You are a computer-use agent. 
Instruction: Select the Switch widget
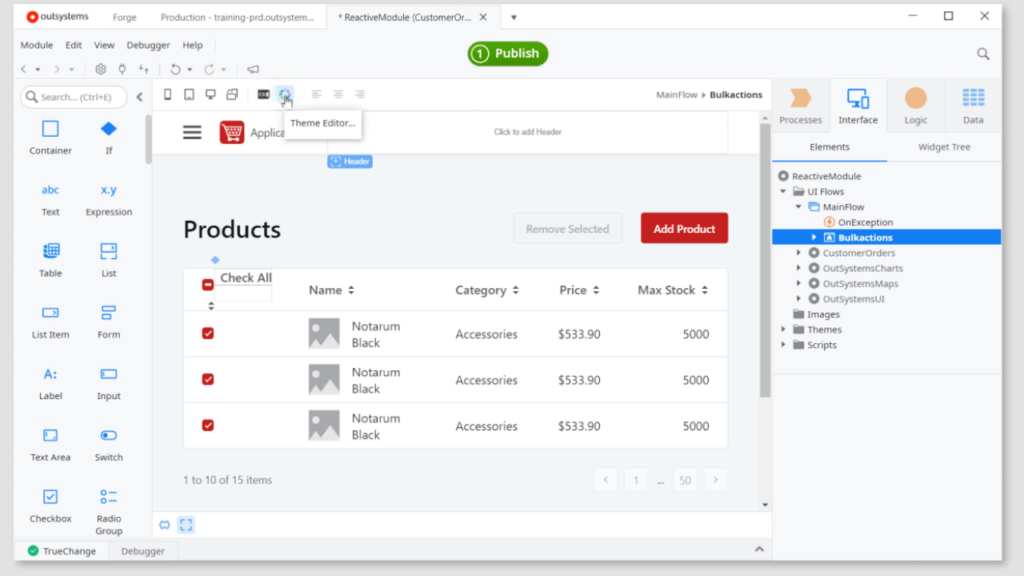(108, 444)
